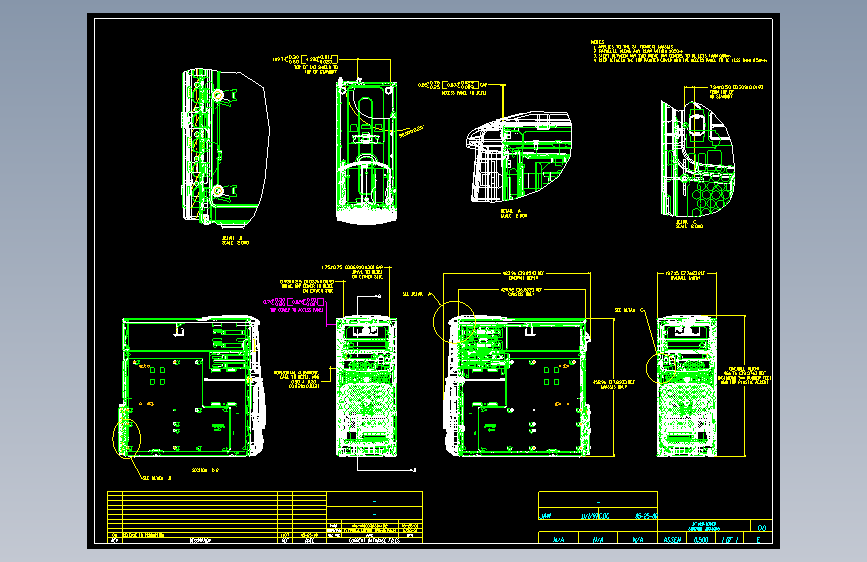Select the Detail C enlarged view drawing
This screenshot has height=562, width=867.
(x=698, y=159)
